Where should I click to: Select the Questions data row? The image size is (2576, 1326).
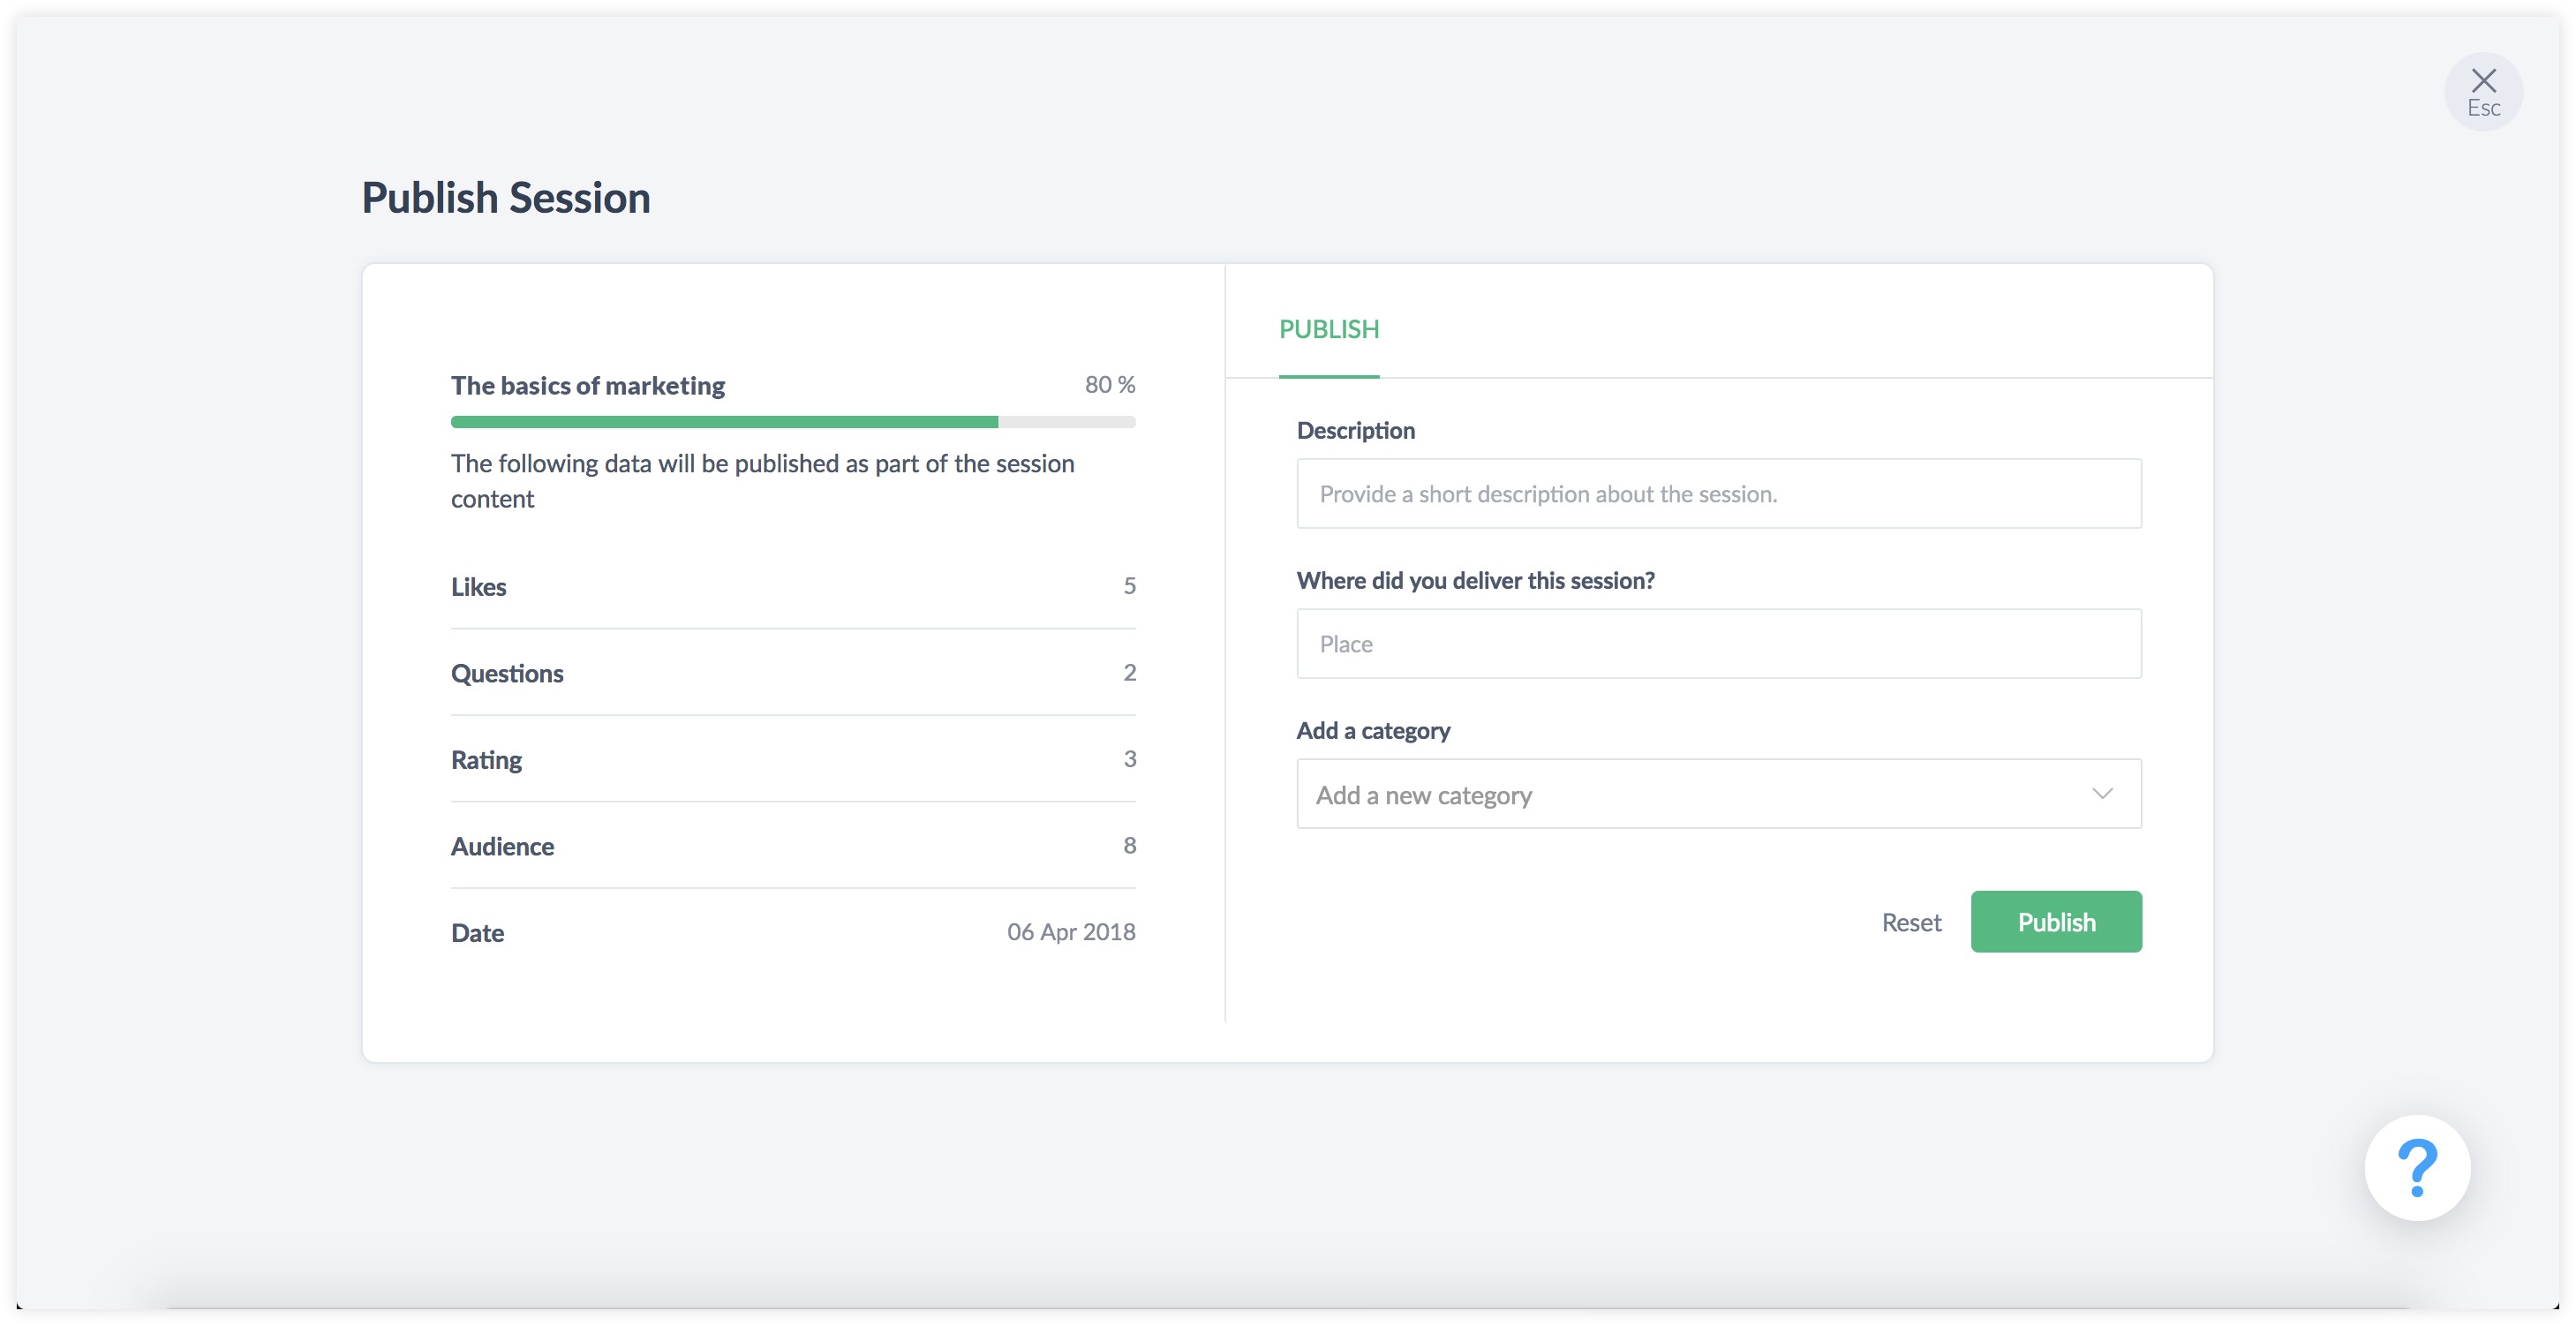coord(792,673)
